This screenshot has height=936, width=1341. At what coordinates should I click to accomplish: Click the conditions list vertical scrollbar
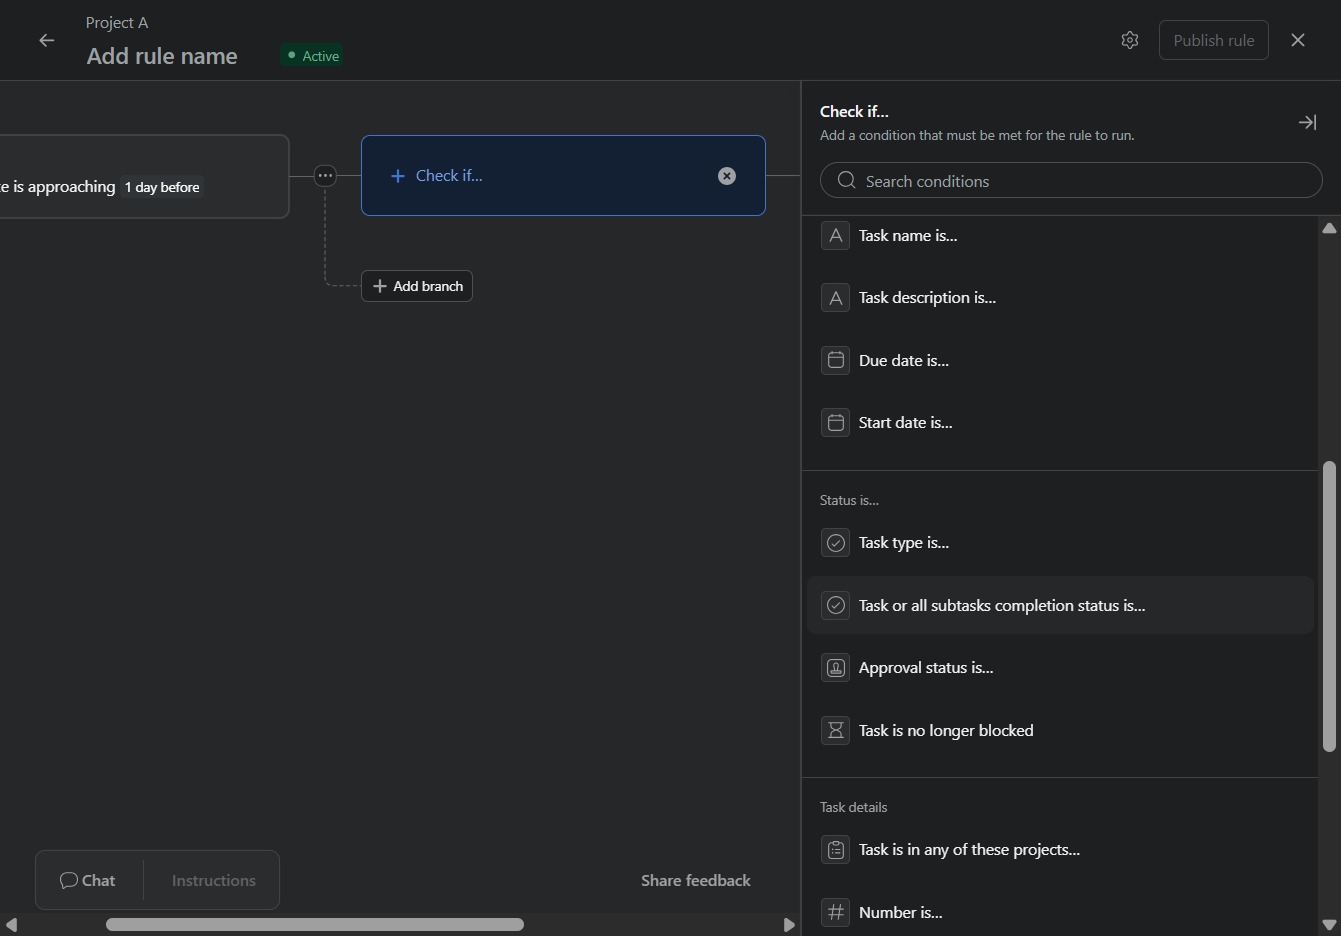click(x=1329, y=606)
